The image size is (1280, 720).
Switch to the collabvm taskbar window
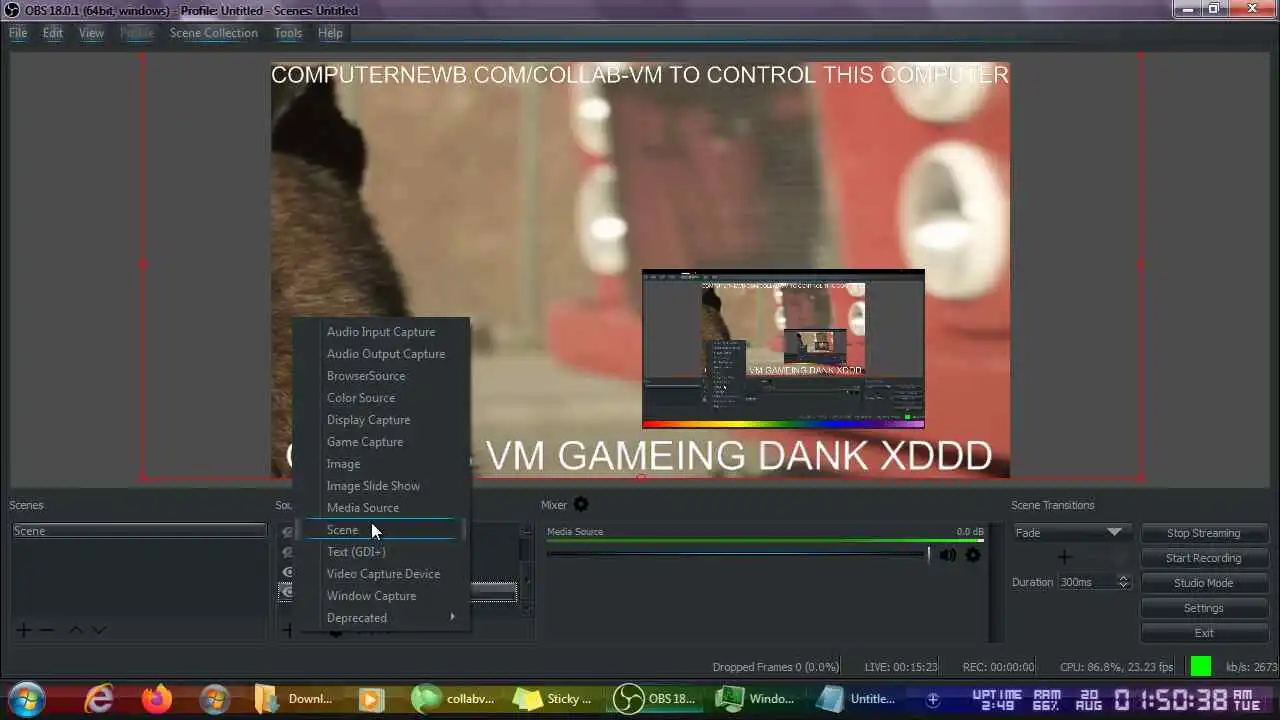(x=454, y=699)
